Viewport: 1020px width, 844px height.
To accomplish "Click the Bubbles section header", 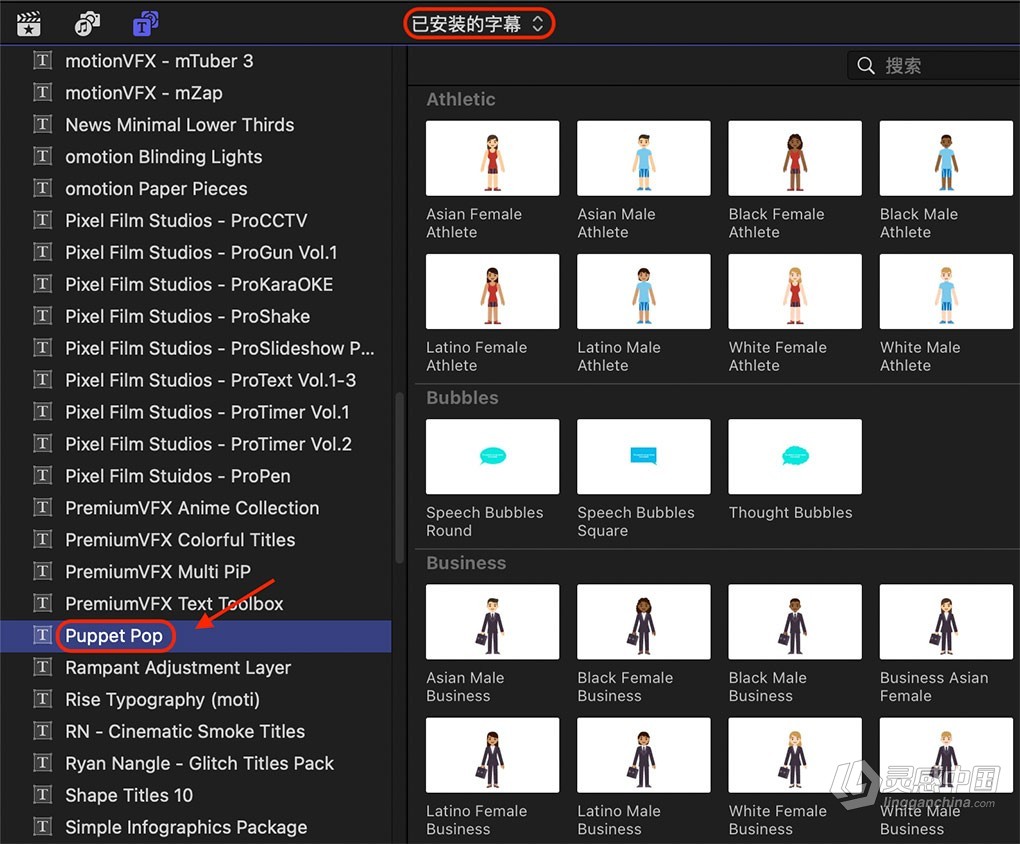I will tap(463, 398).
